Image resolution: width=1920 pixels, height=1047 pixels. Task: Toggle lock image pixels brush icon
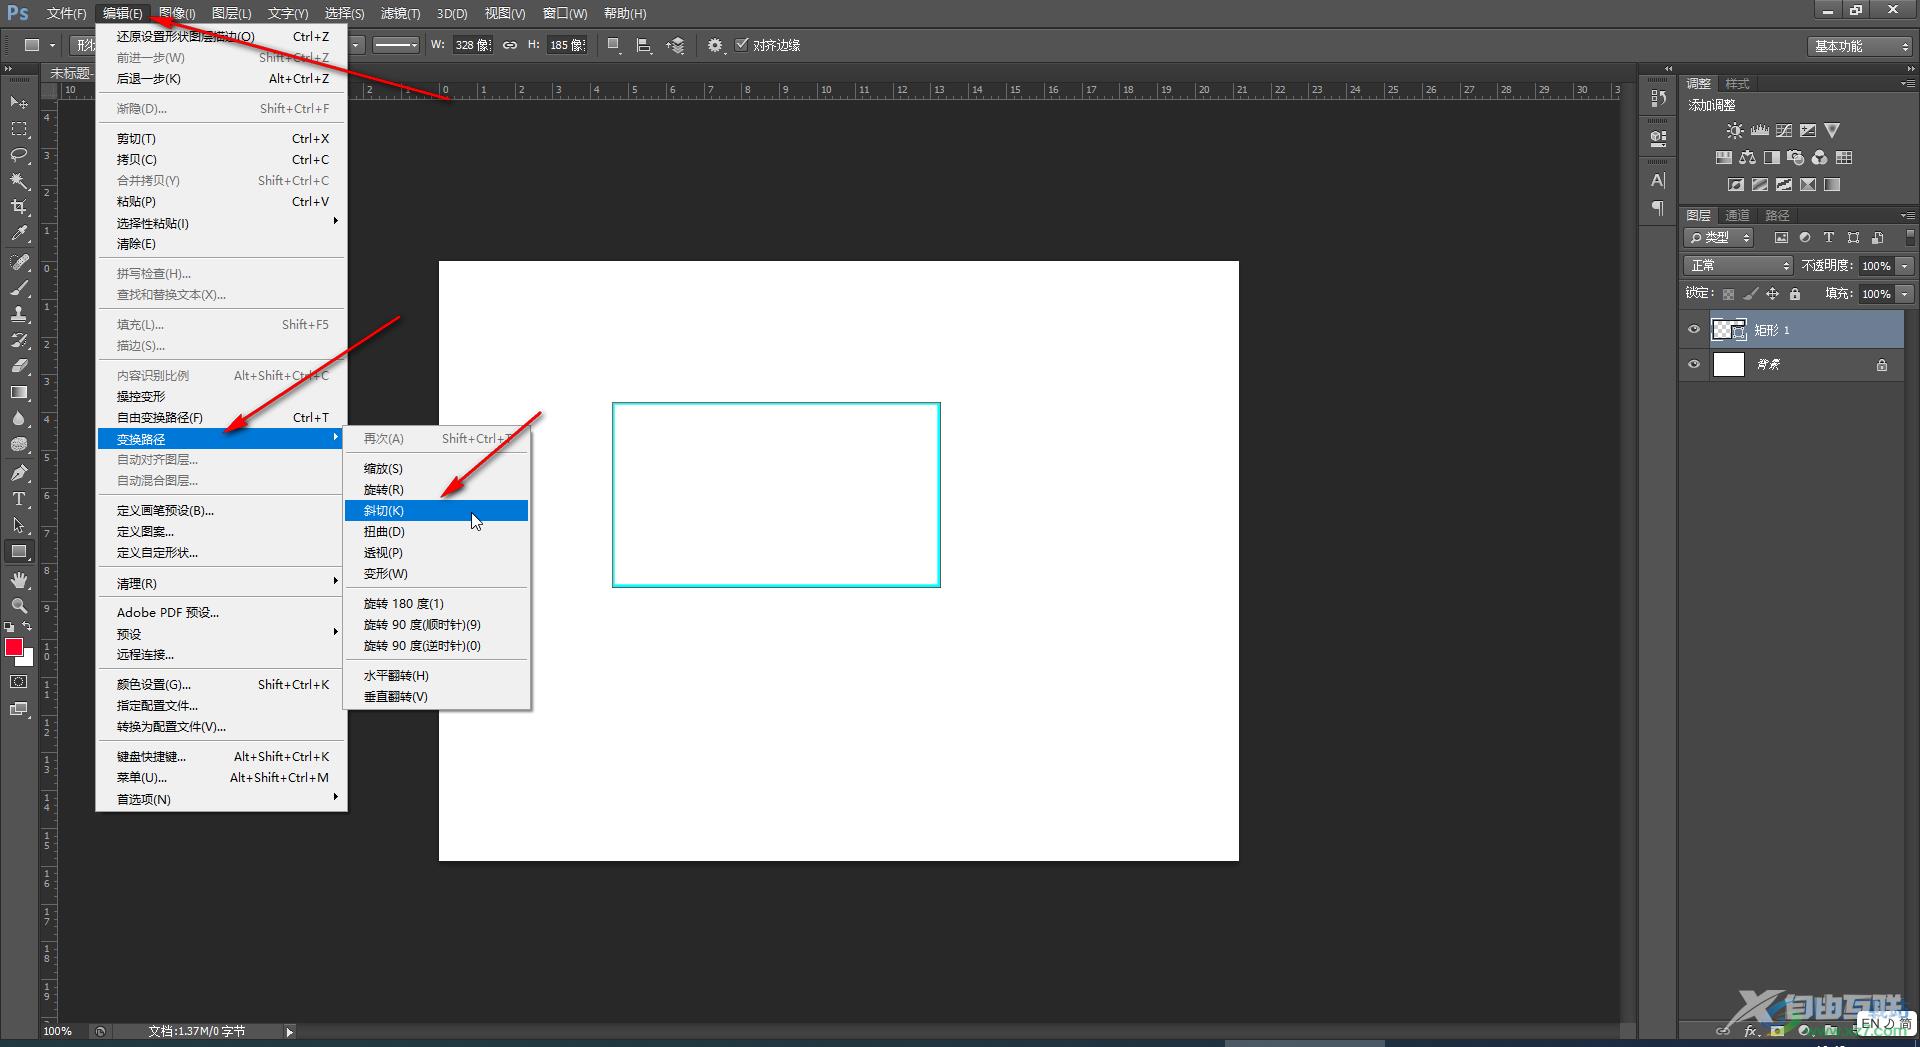coord(1750,294)
